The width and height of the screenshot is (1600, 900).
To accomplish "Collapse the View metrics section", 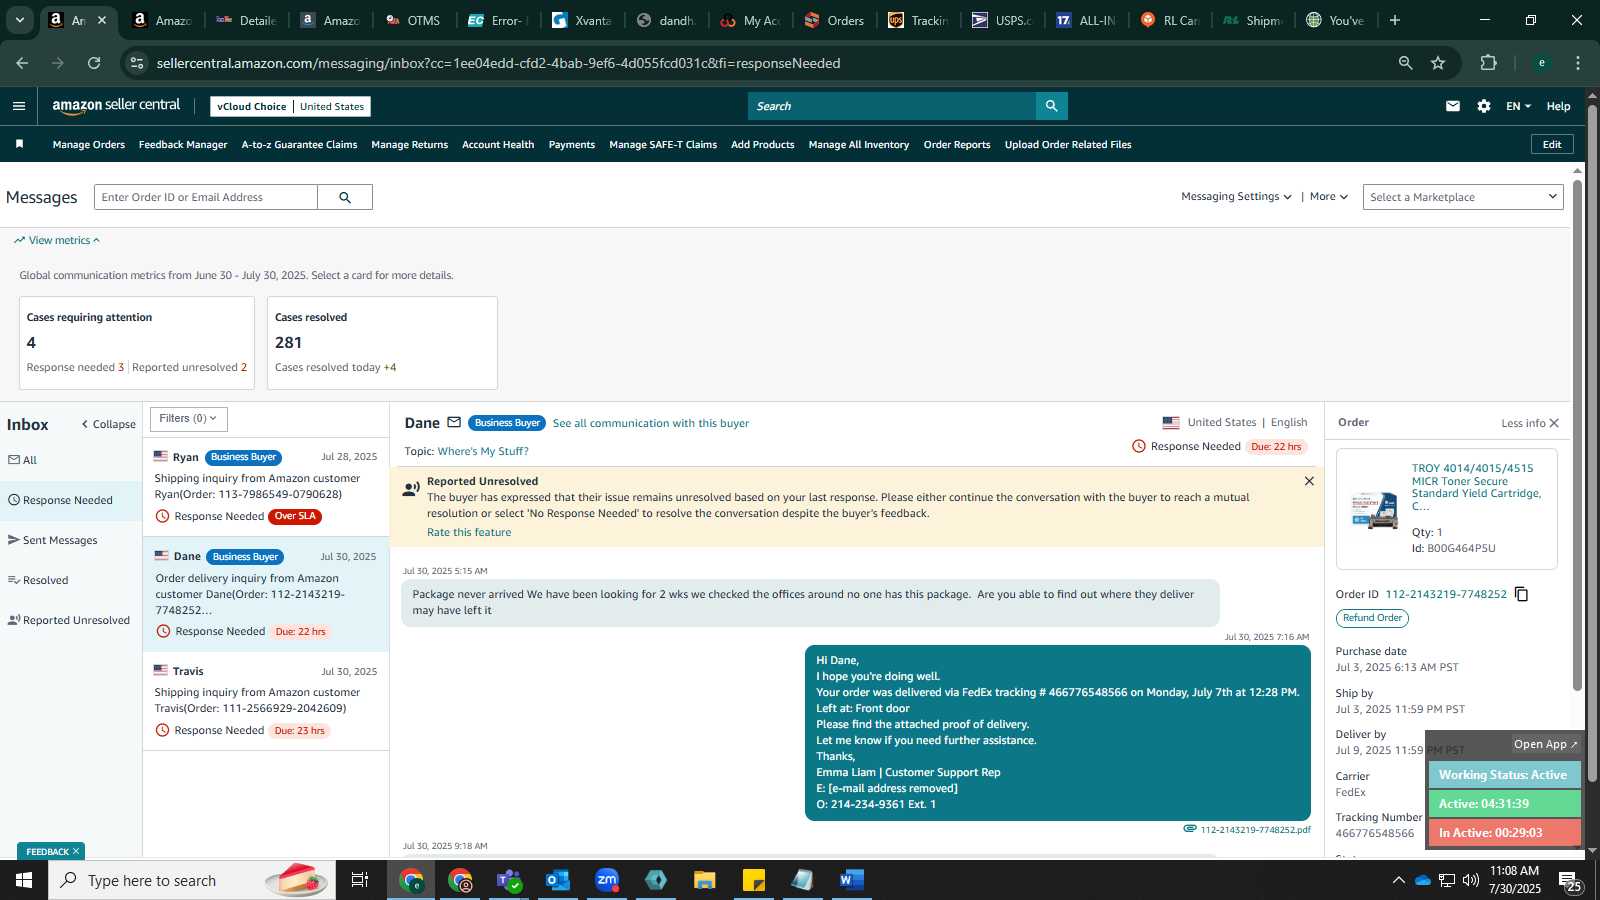I will tap(57, 240).
